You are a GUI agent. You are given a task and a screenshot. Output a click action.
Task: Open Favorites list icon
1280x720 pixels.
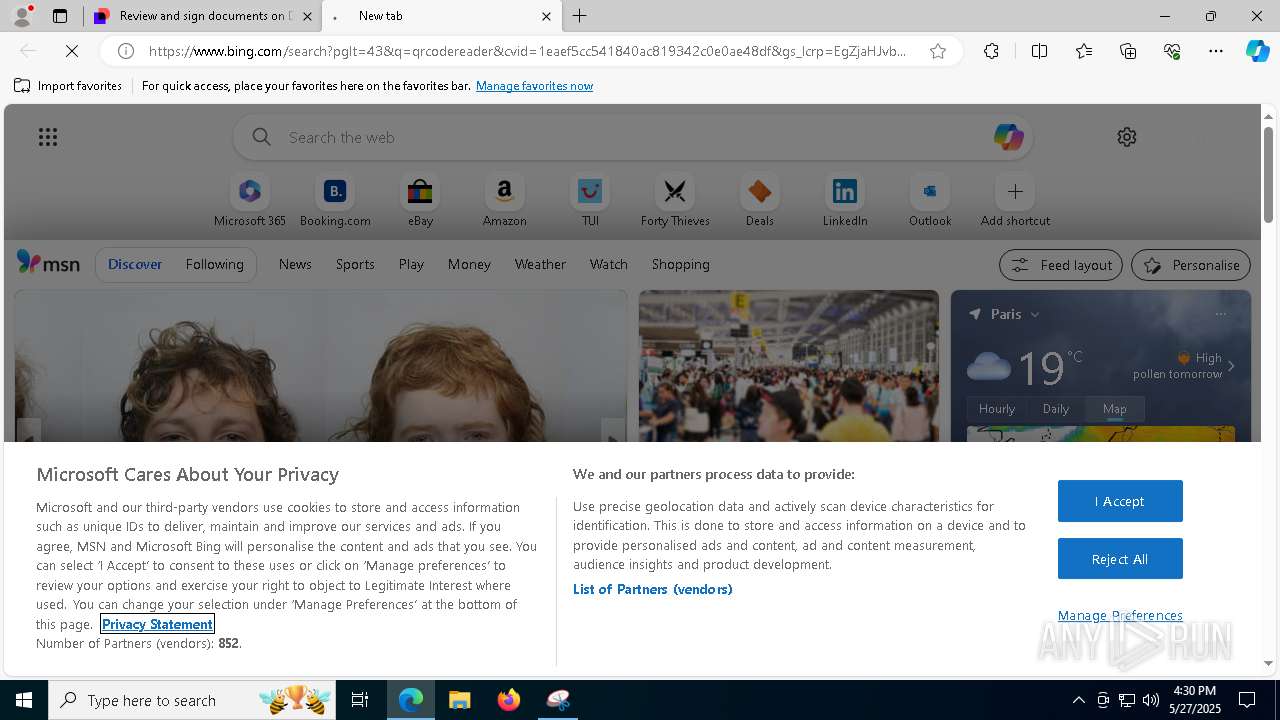(x=1084, y=51)
